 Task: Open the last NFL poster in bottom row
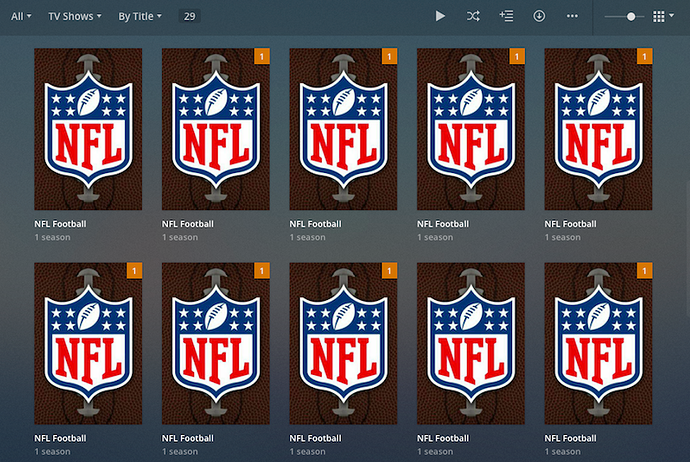[x=598, y=343]
